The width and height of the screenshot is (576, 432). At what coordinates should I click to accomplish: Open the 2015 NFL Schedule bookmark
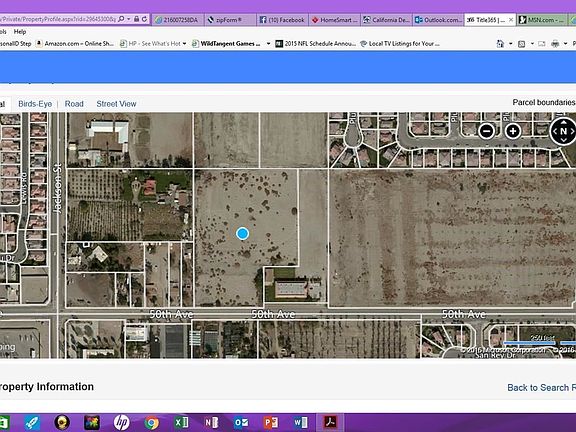click(x=316, y=43)
